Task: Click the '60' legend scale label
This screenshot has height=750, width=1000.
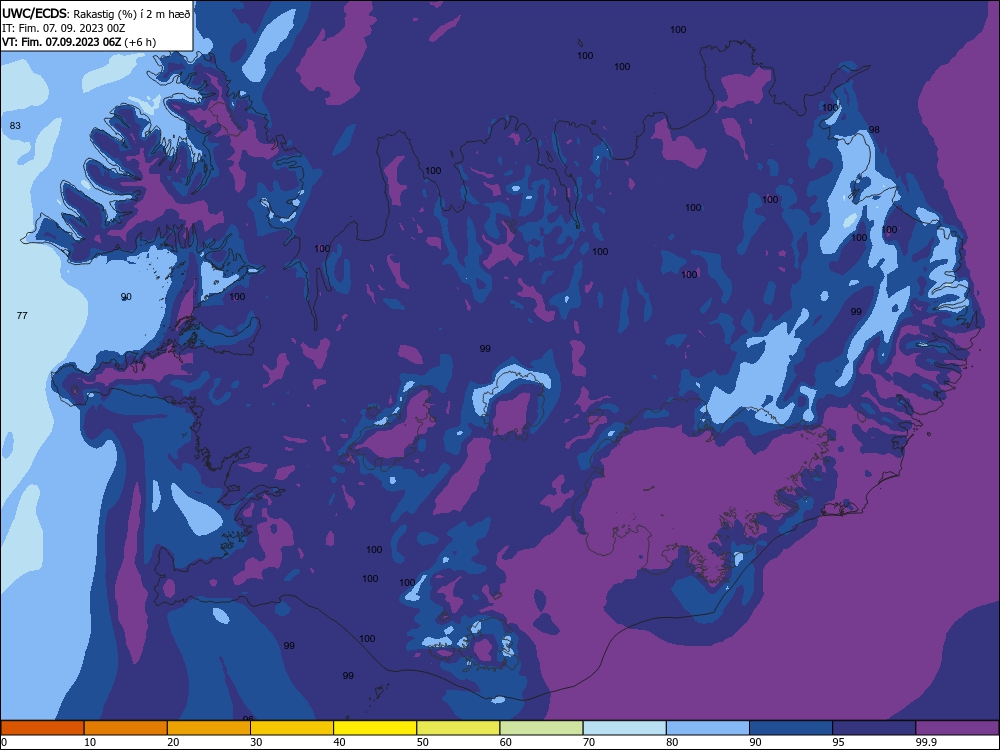Action: click(506, 742)
